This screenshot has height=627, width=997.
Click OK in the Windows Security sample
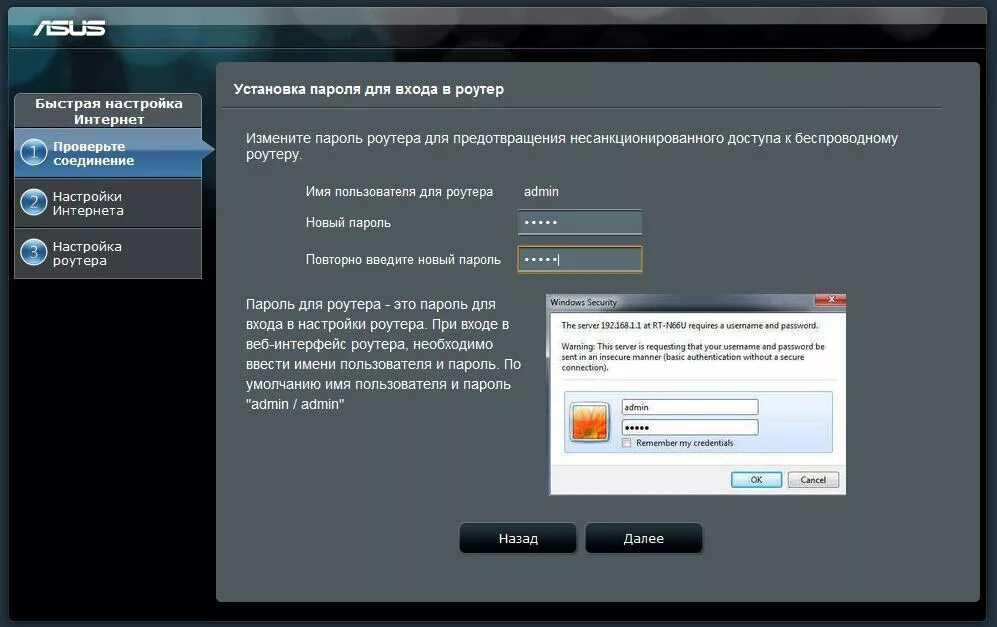756,479
